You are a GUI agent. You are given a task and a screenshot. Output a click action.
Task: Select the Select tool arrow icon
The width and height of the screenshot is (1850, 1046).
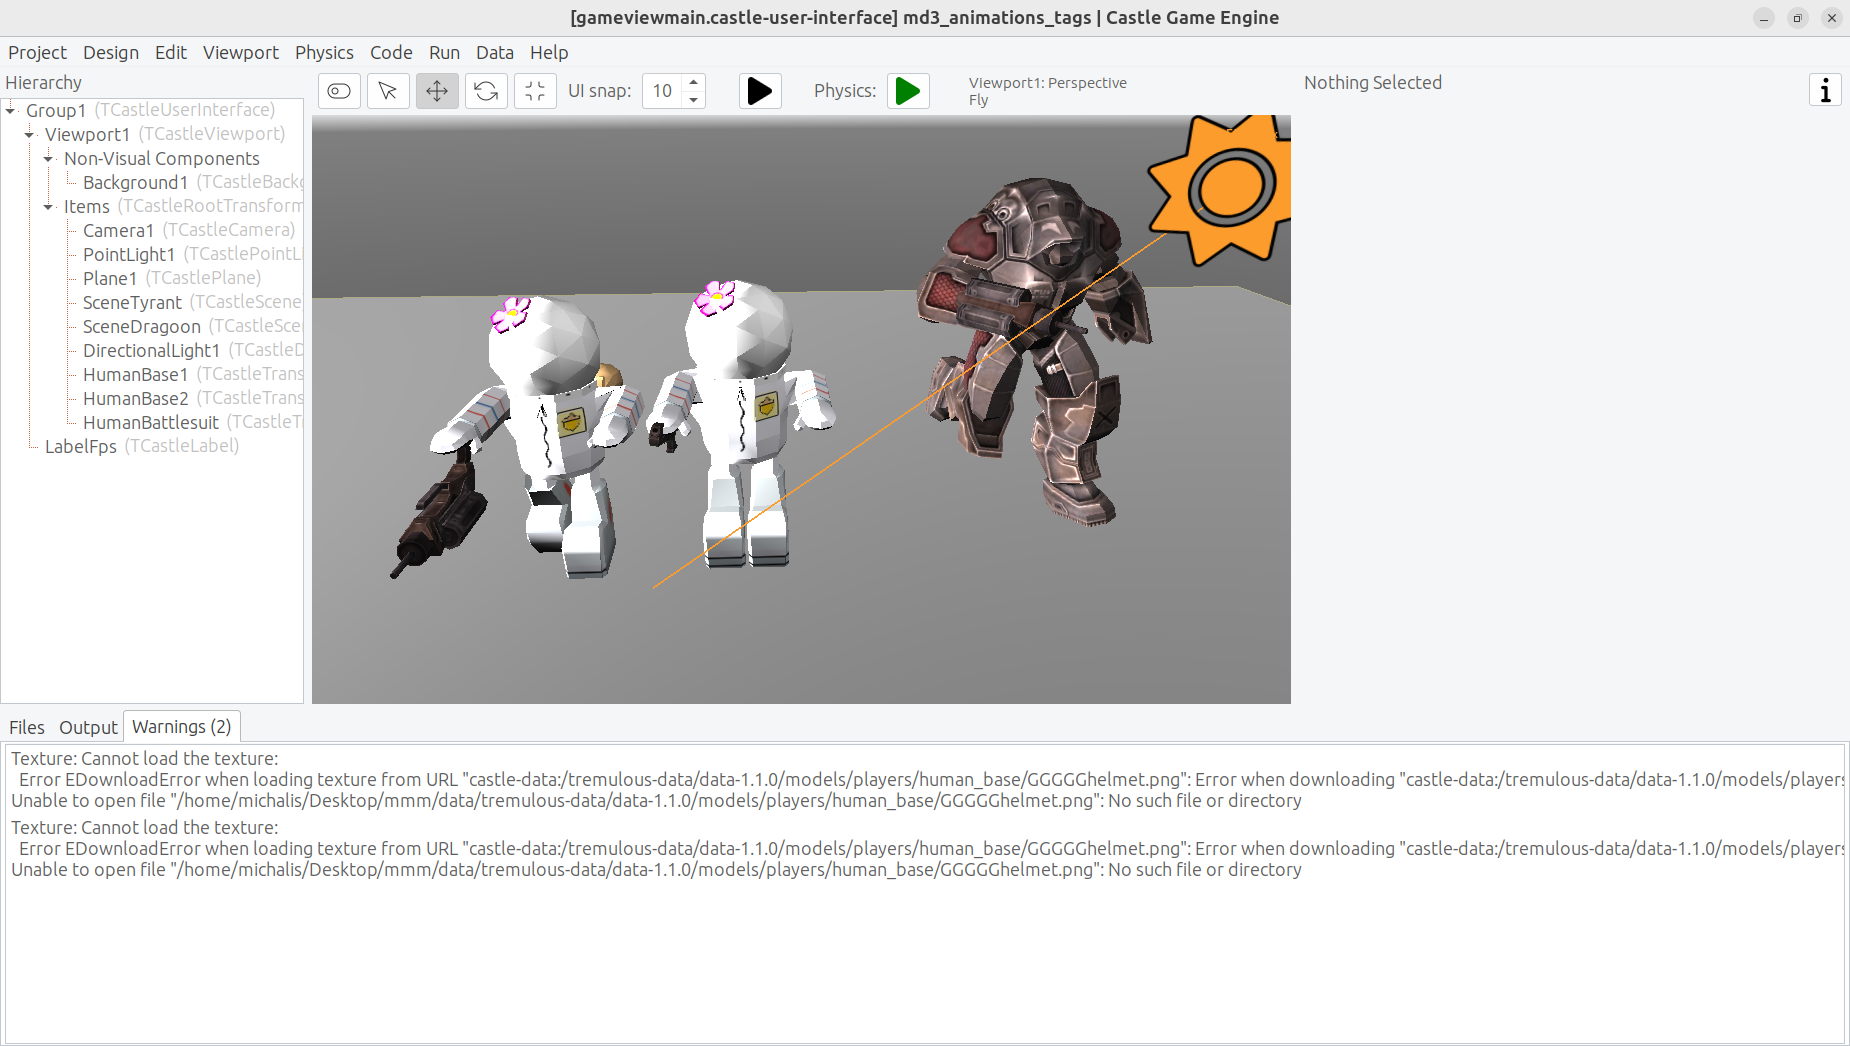tap(388, 91)
